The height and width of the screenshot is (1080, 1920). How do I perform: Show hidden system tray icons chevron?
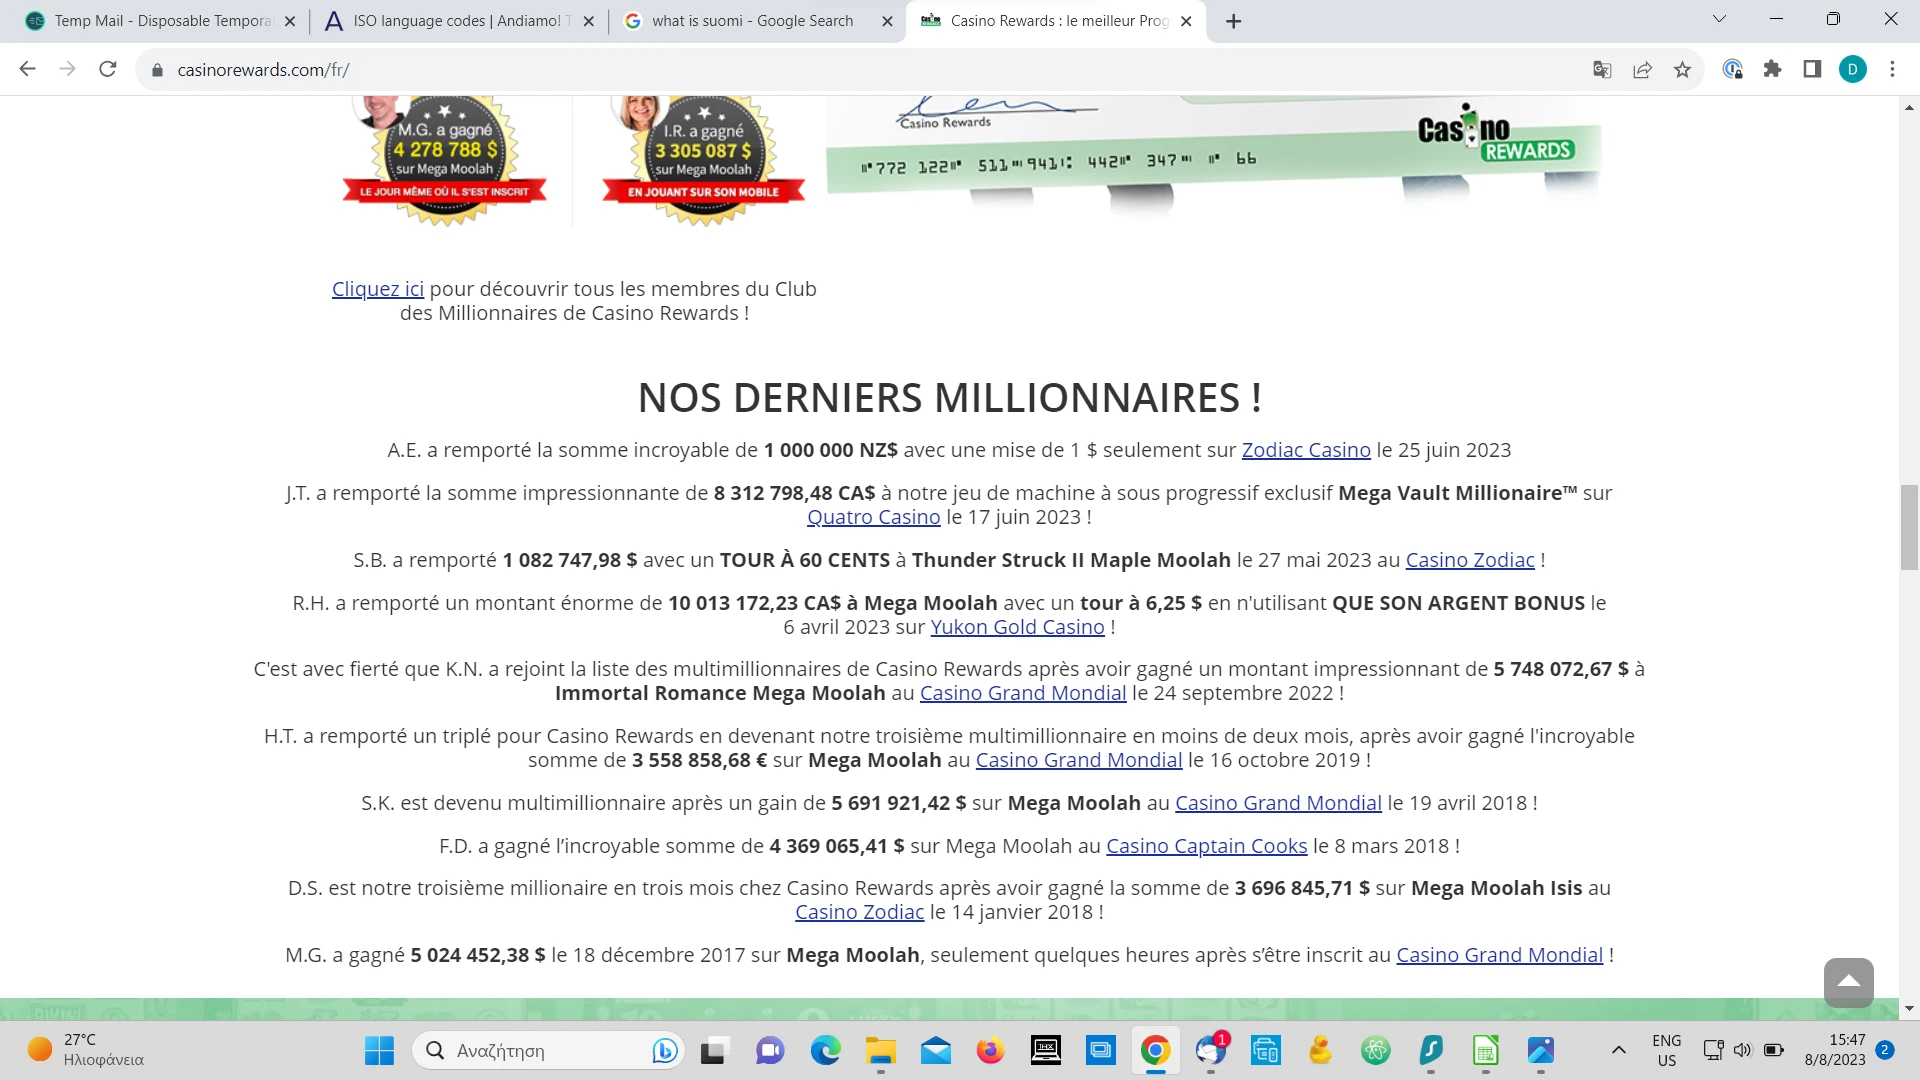pyautogui.click(x=1618, y=1050)
